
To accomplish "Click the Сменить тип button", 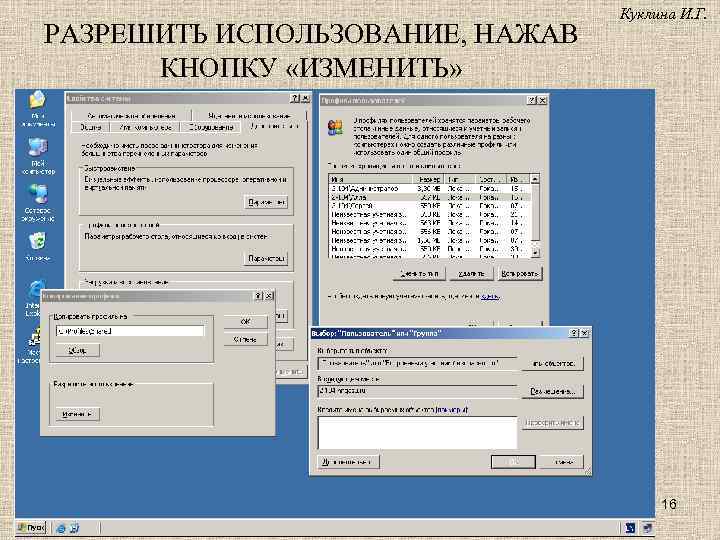I will [x=419, y=274].
